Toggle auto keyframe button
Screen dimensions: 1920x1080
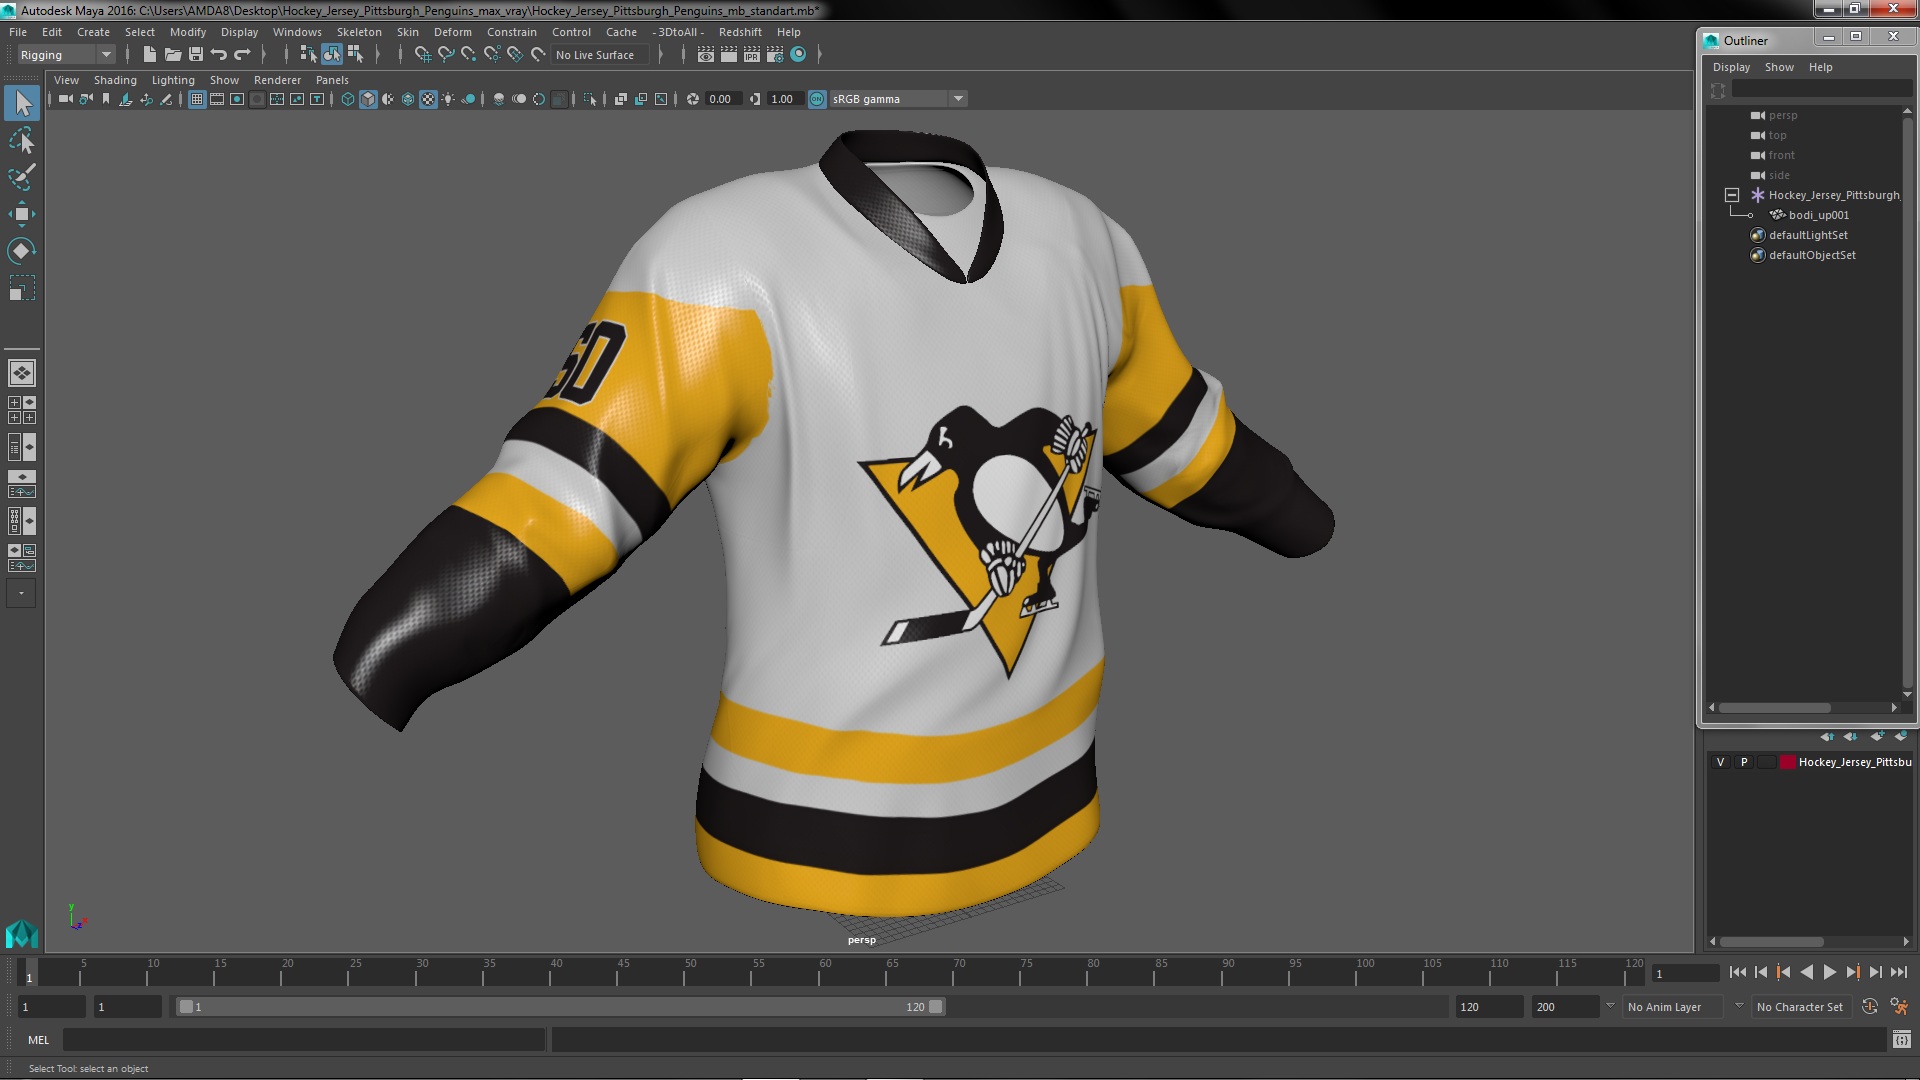pyautogui.click(x=1870, y=1006)
